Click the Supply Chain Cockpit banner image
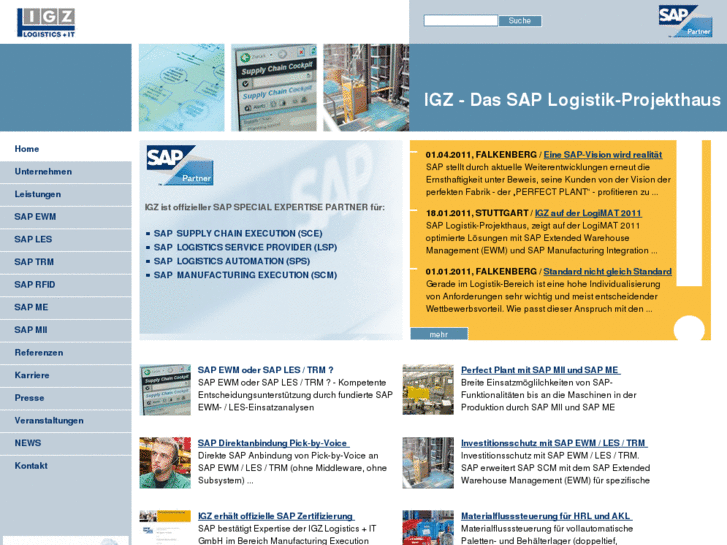Screen dimensions: 727x545 (x=274, y=88)
